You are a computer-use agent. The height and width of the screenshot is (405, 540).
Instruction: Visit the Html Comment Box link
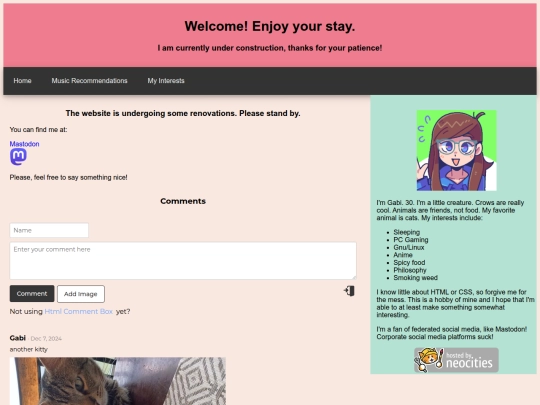point(79,311)
